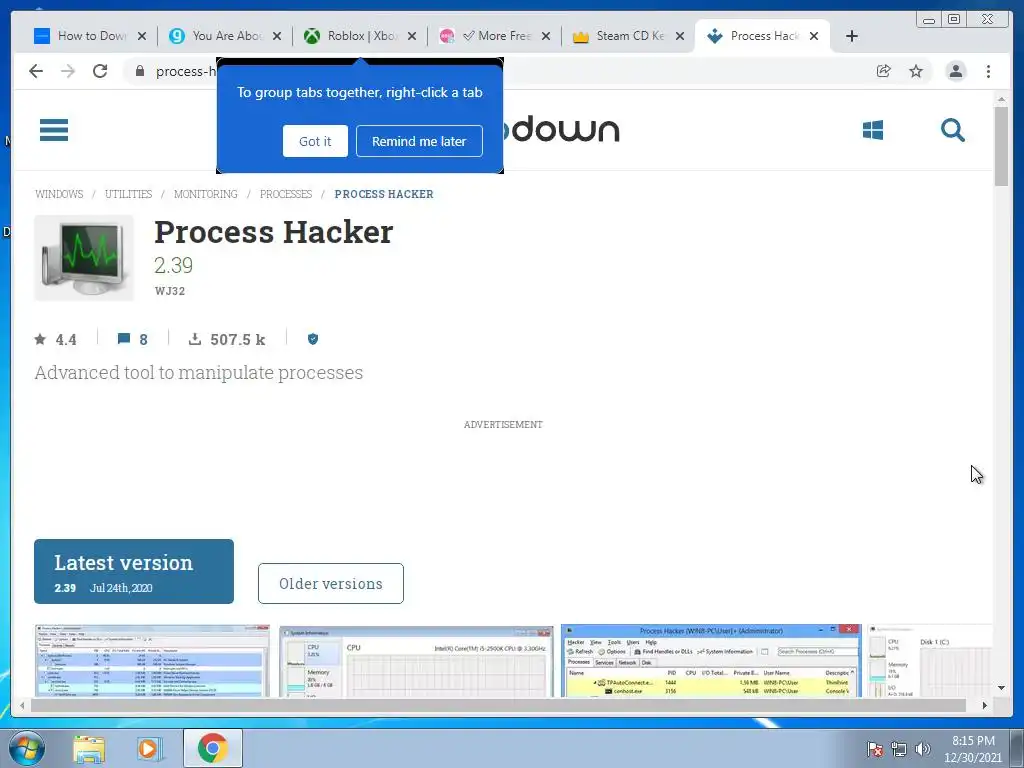Click the horizontal scrollbar left arrow
This screenshot has width=1024, height=768.
[x=22, y=705]
